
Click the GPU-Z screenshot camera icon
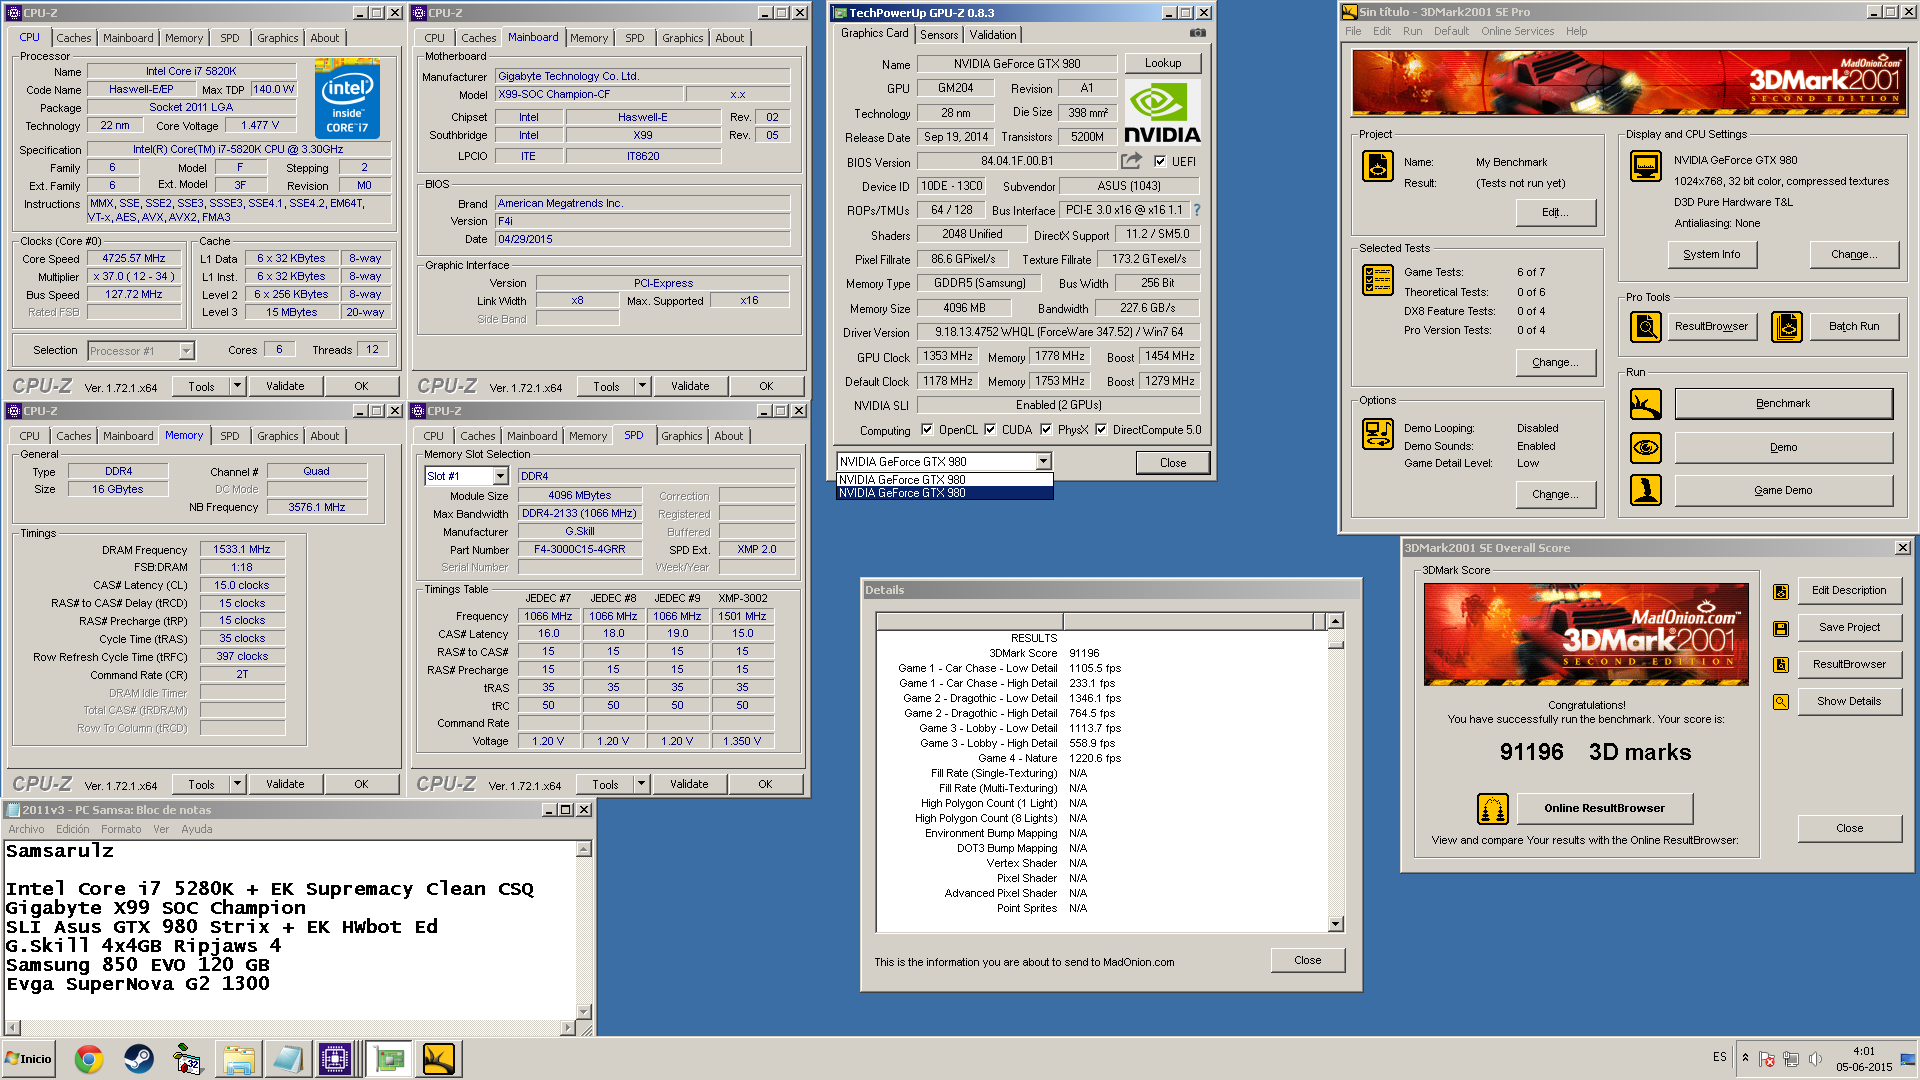tap(1197, 33)
